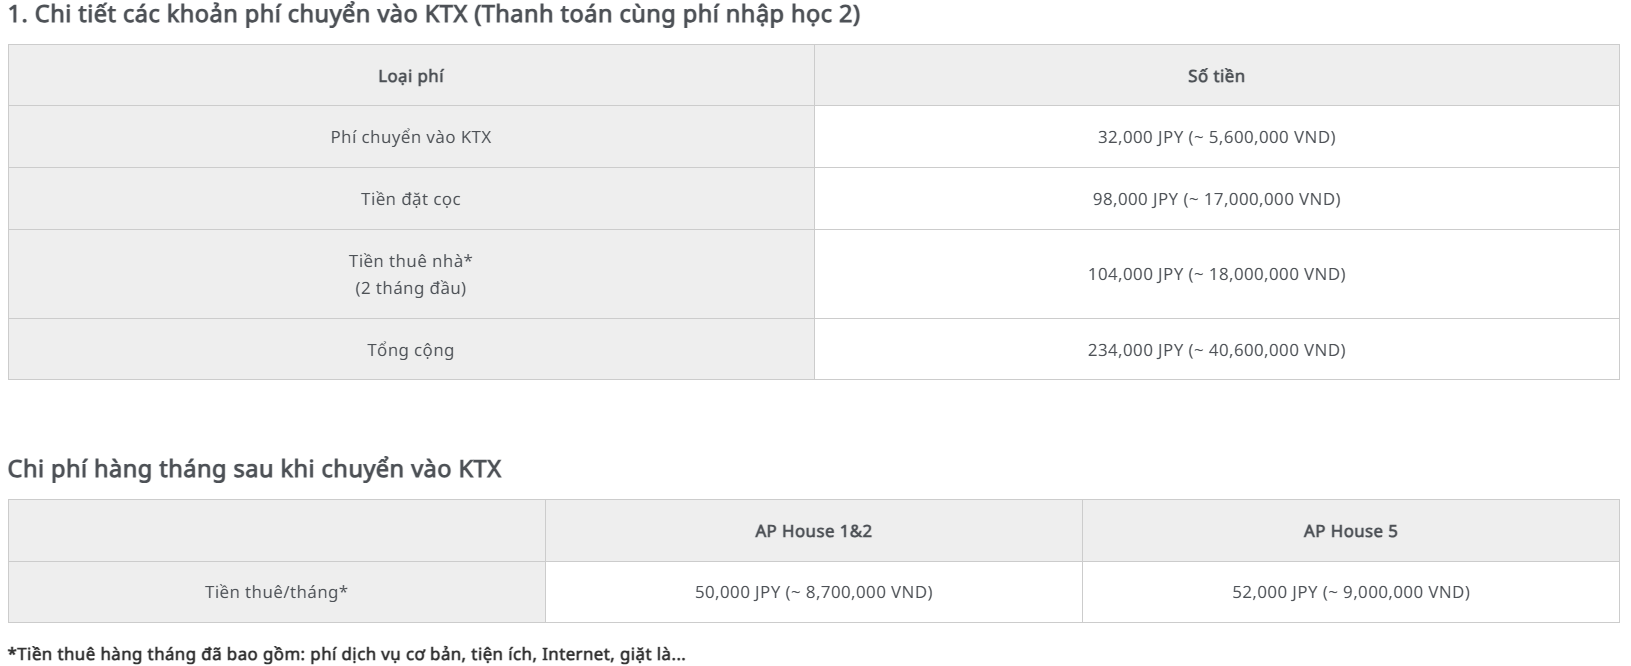This screenshot has width=1631, height=666.
Task: Select the 32,000 JPY amount cell
Action: click(1216, 137)
